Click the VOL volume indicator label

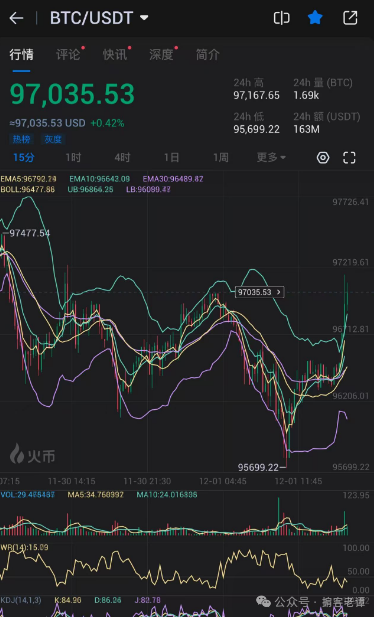[x=27, y=495]
